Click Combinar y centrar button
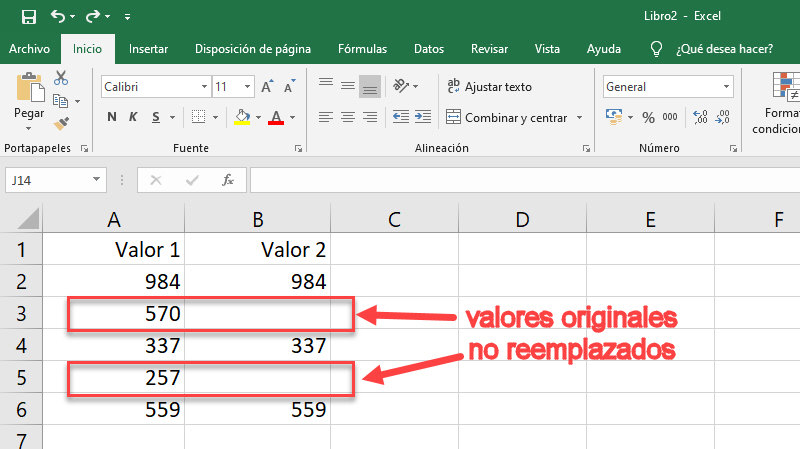 pos(514,118)
